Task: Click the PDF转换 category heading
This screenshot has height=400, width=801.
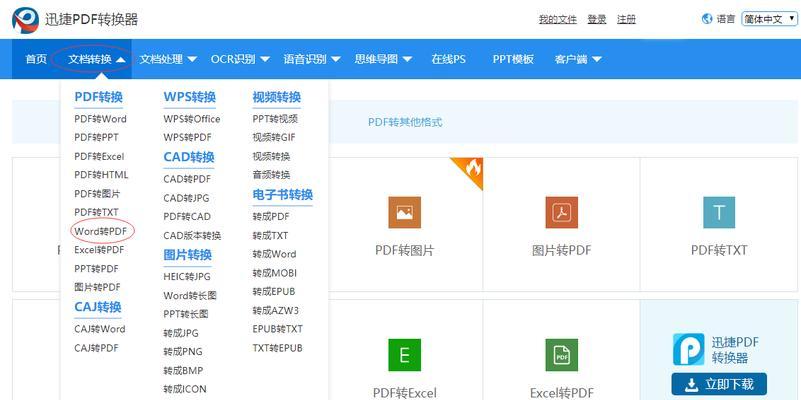Action: (x=99, y=97)
